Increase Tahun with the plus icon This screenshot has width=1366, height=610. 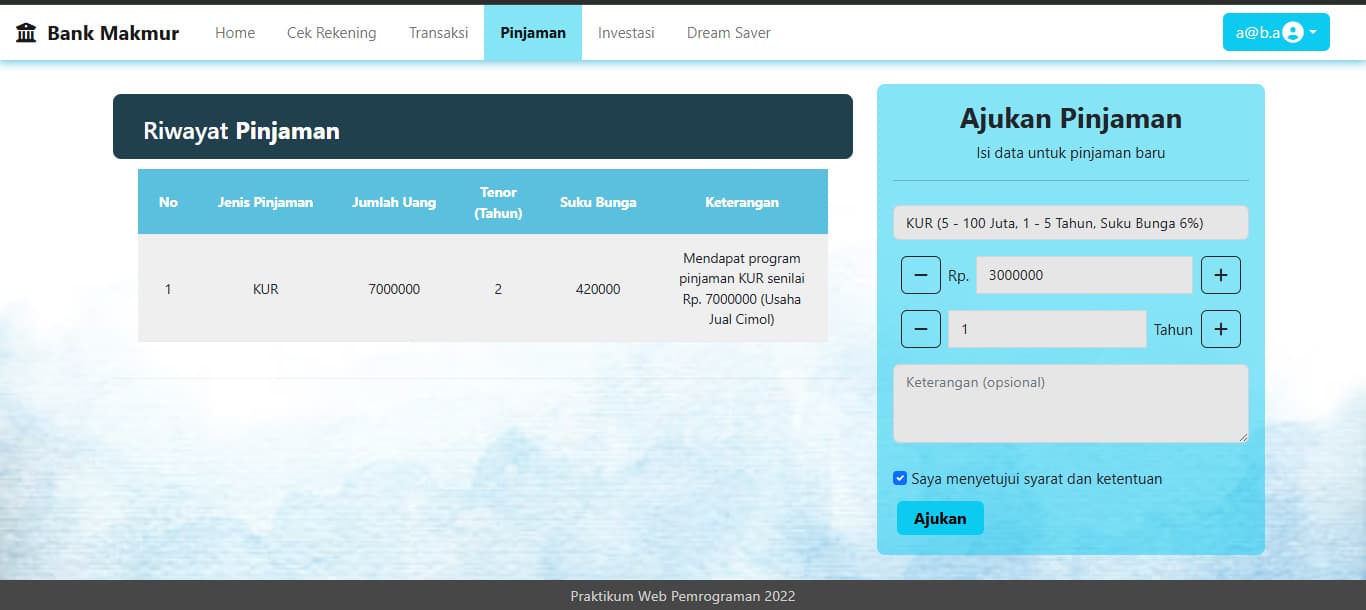(1221, 328)
